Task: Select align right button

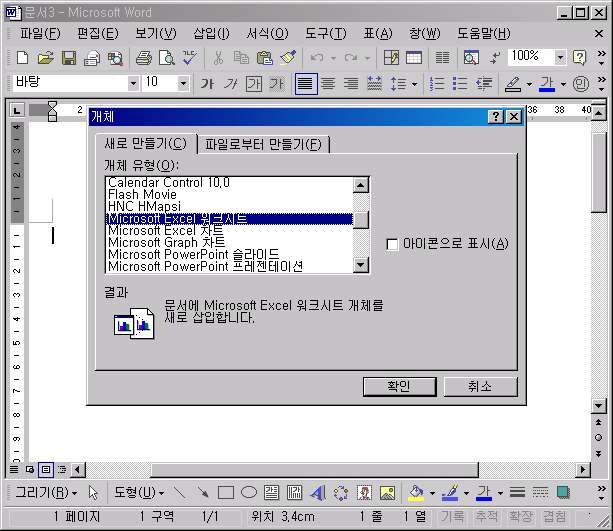Action: click(x=351, y=83)
